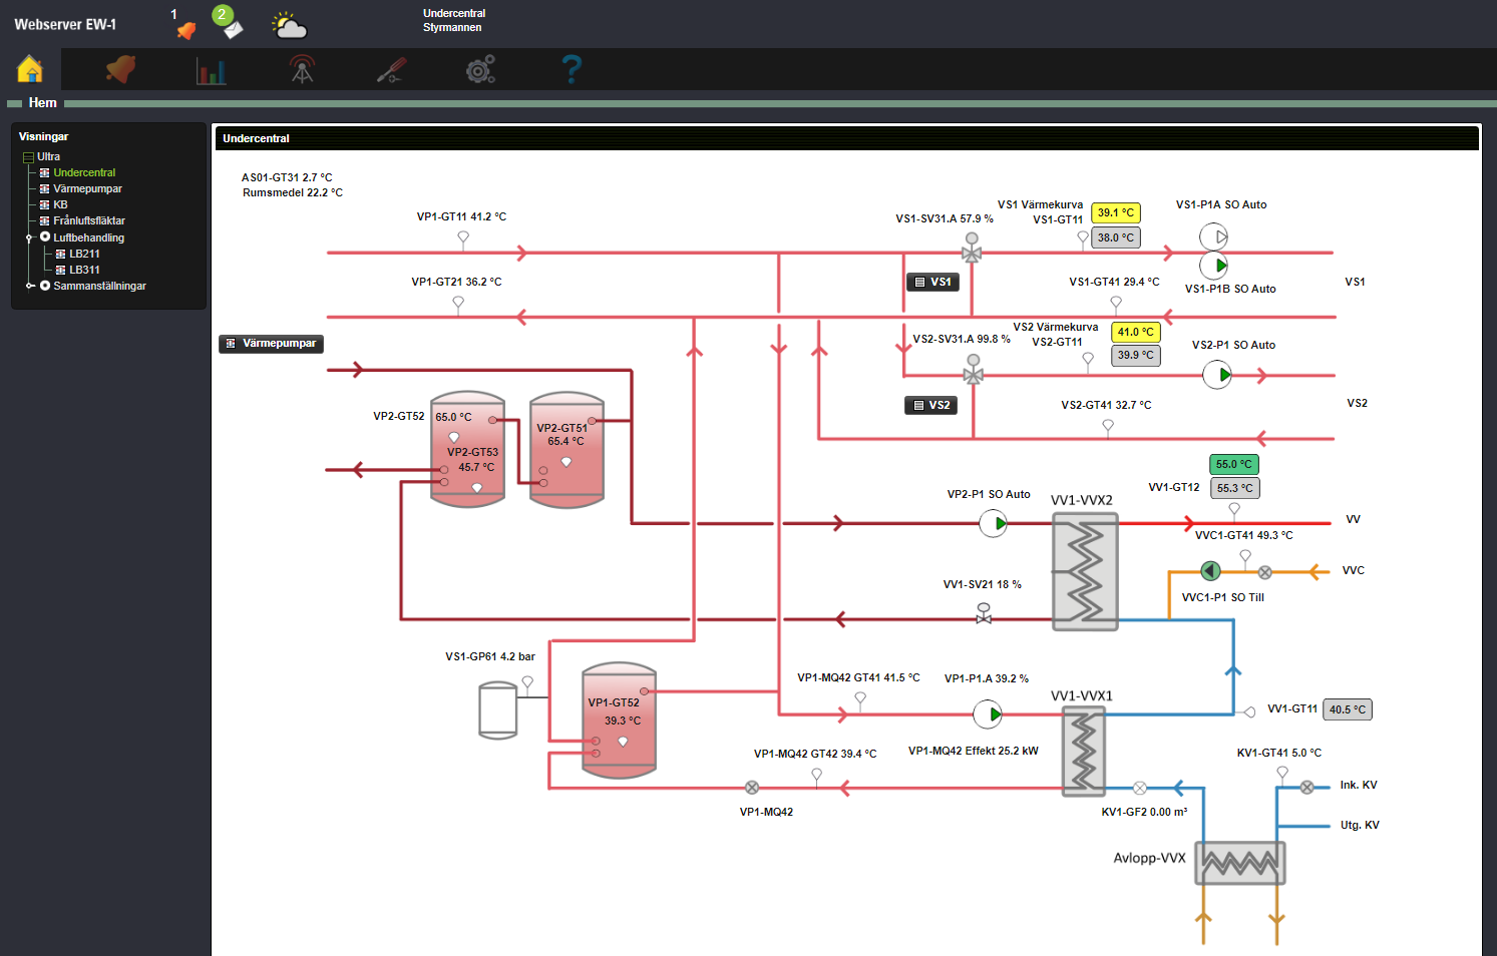Open the bar chart trends icon
1497x956 pixels.
(x=211, y=70)
